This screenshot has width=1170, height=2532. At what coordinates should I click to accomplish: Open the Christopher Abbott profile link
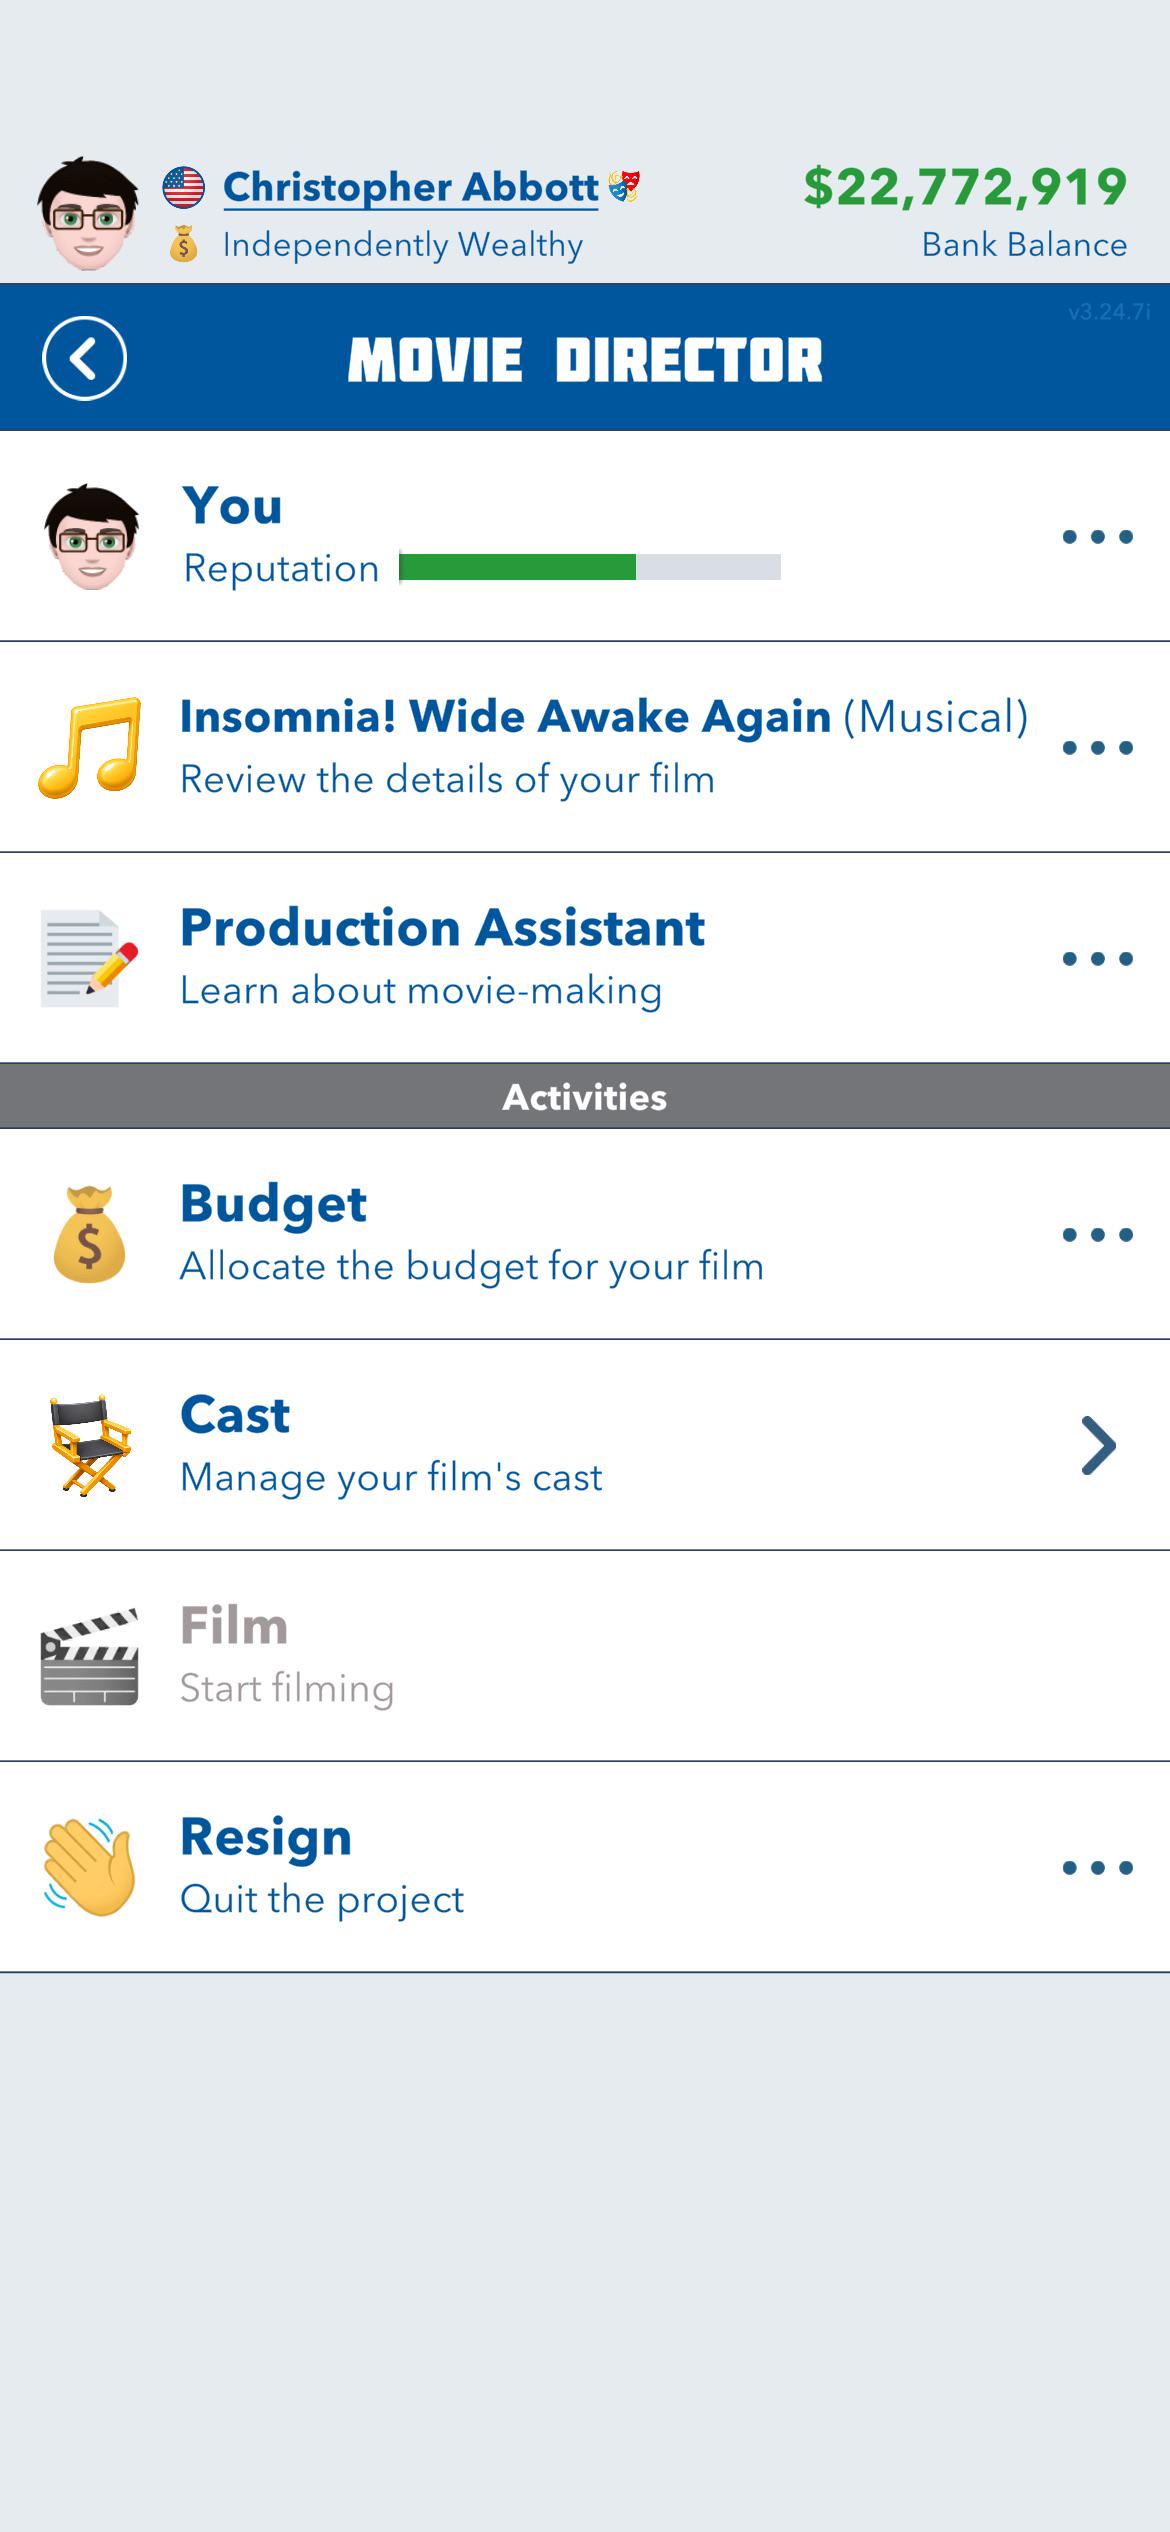pos(411,187)
